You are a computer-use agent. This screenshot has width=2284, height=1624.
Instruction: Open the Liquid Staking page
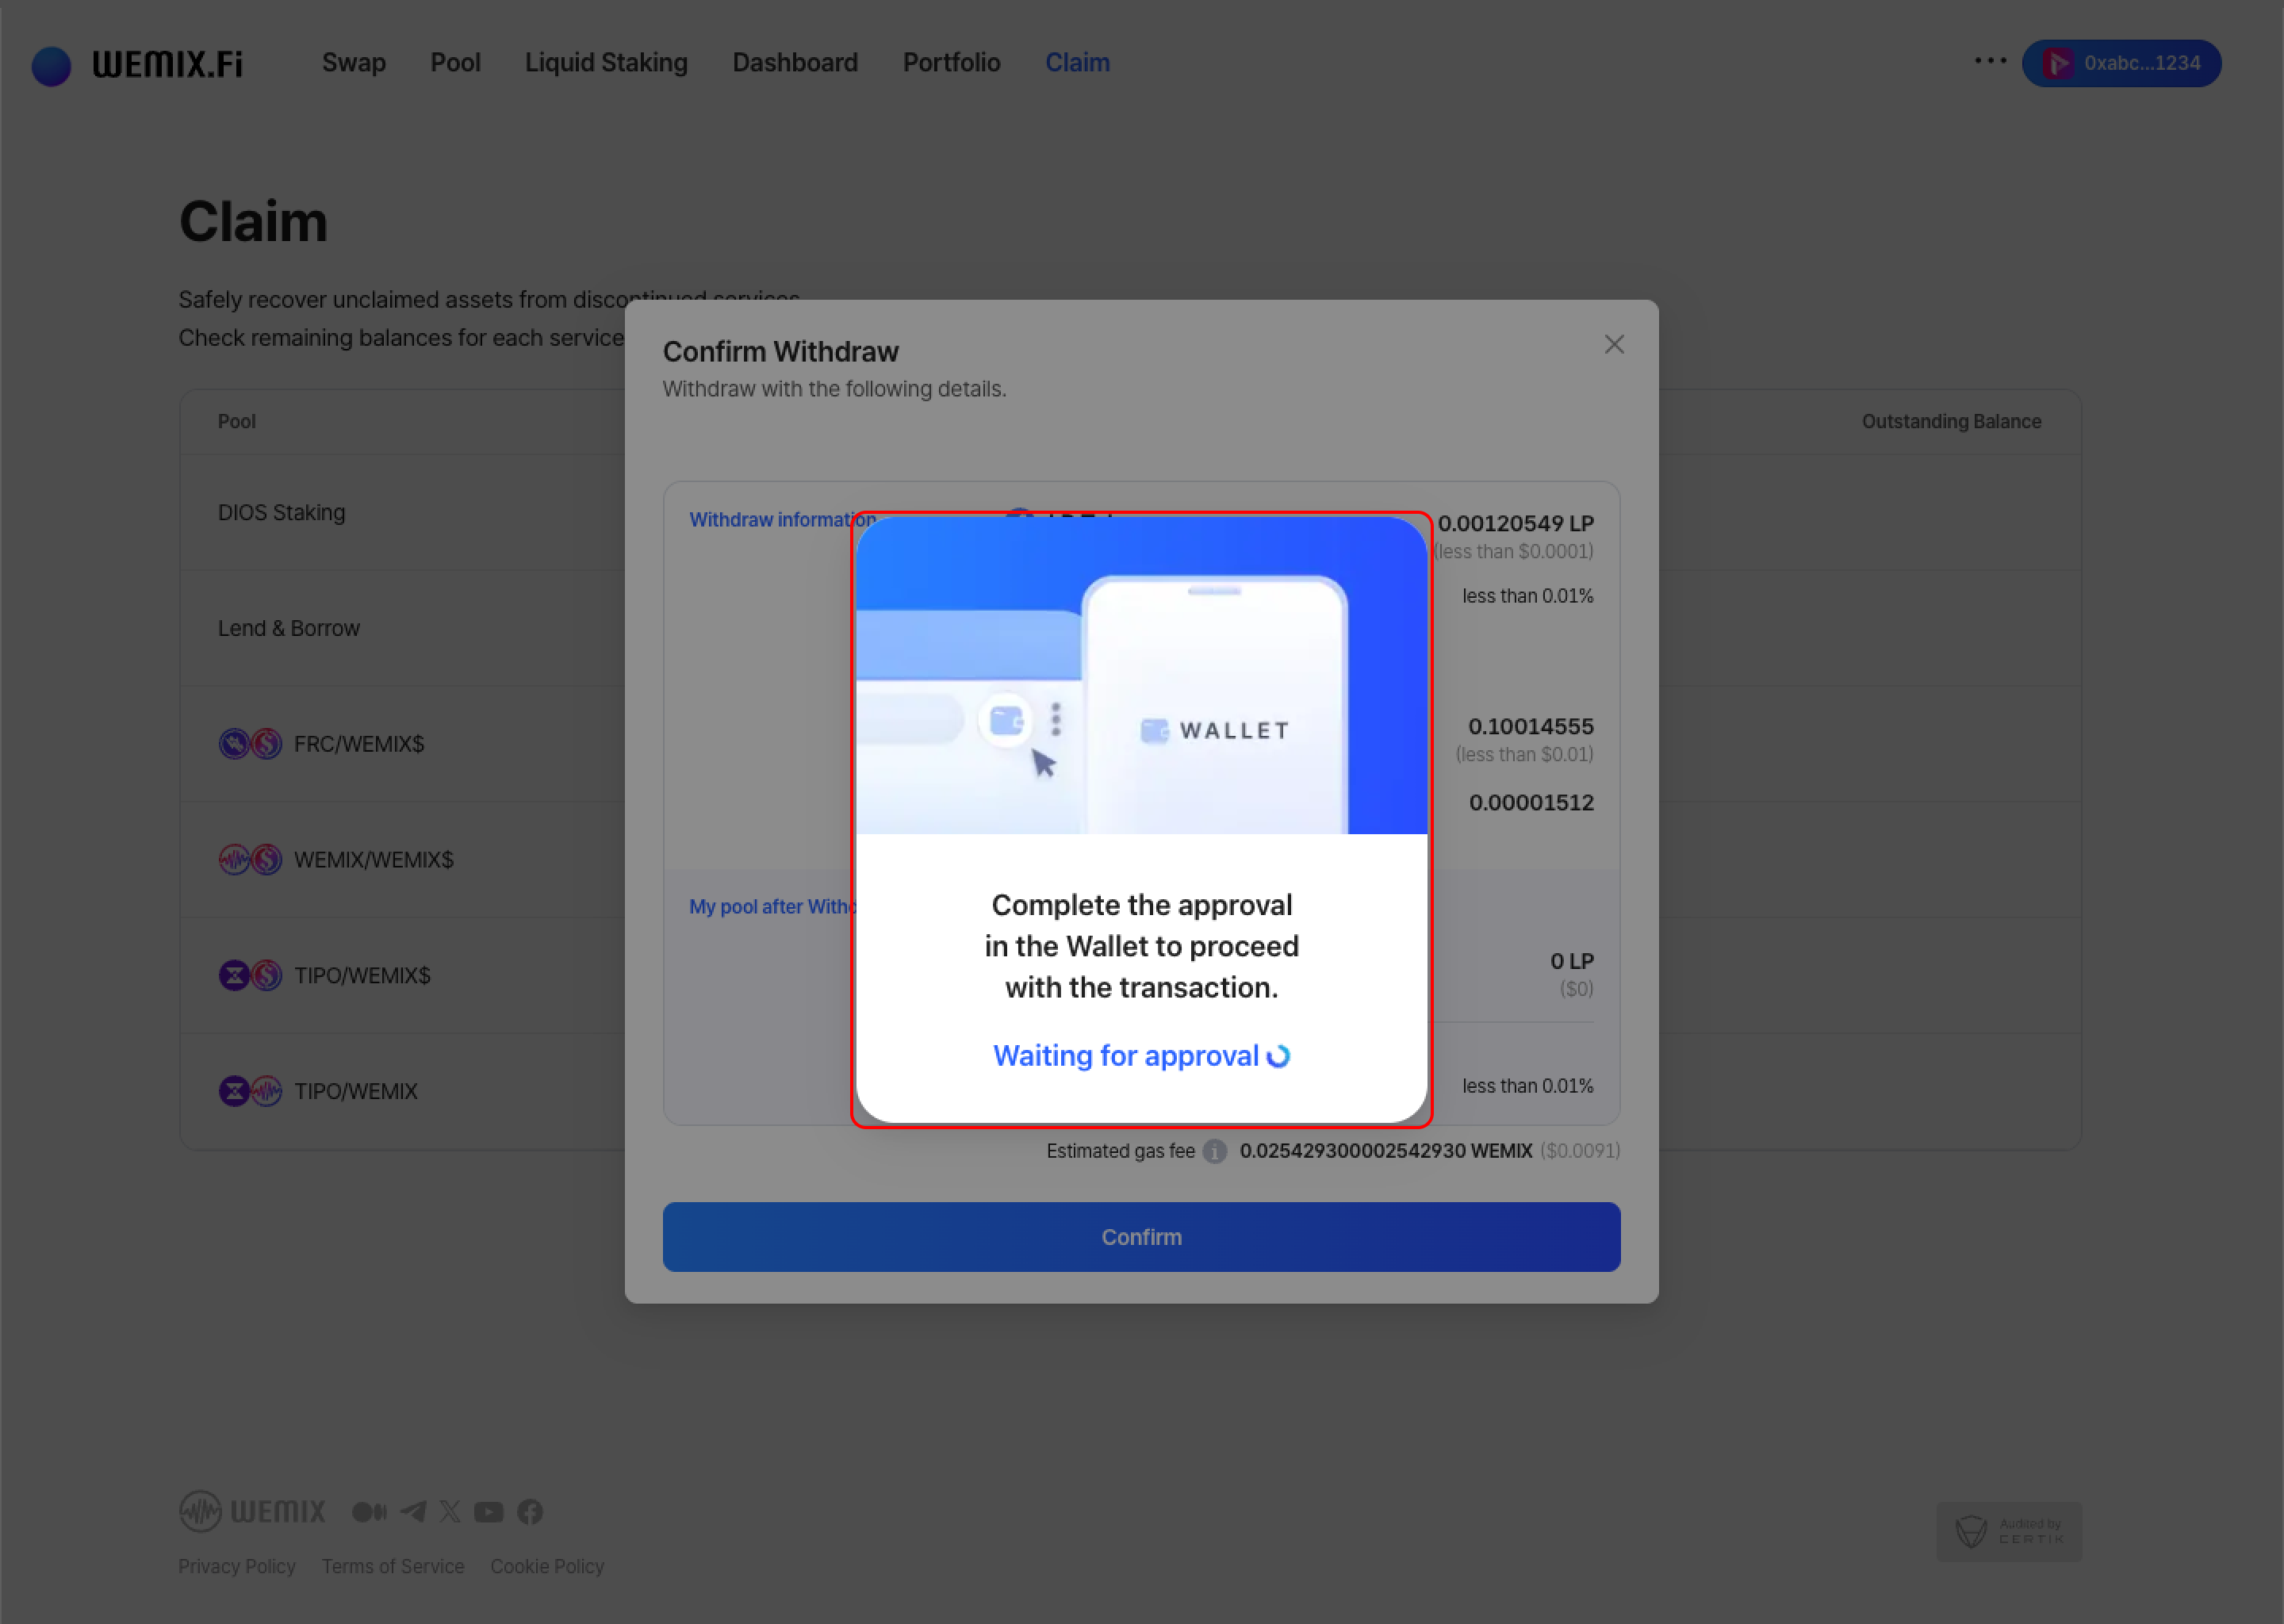(x=606, y=63)
